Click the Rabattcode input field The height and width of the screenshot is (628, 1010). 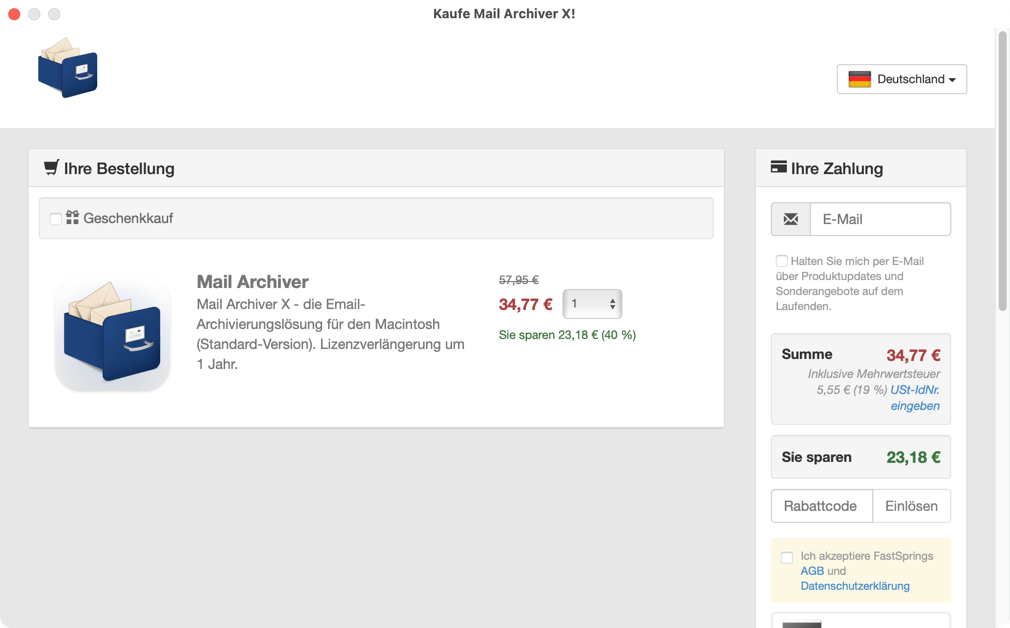click(x=821, y=506)
